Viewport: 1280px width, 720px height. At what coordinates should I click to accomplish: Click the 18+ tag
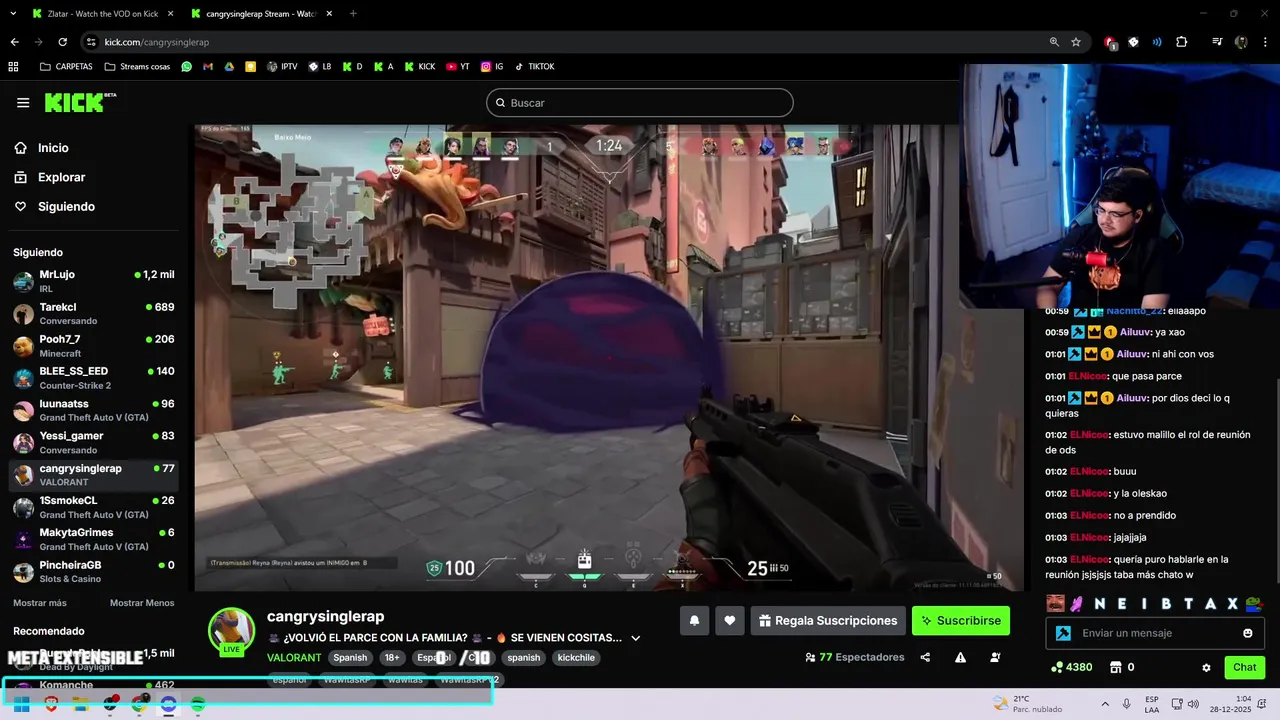pyautogui.click(x=392, y=658)
